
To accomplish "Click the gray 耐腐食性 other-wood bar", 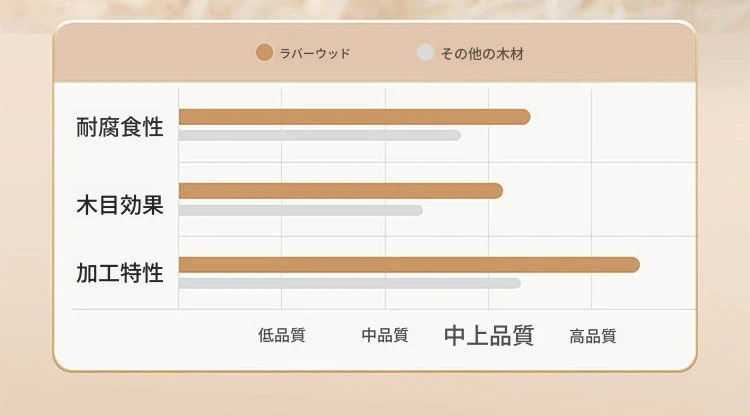I will pyautogui.click(x=320, y=135).
